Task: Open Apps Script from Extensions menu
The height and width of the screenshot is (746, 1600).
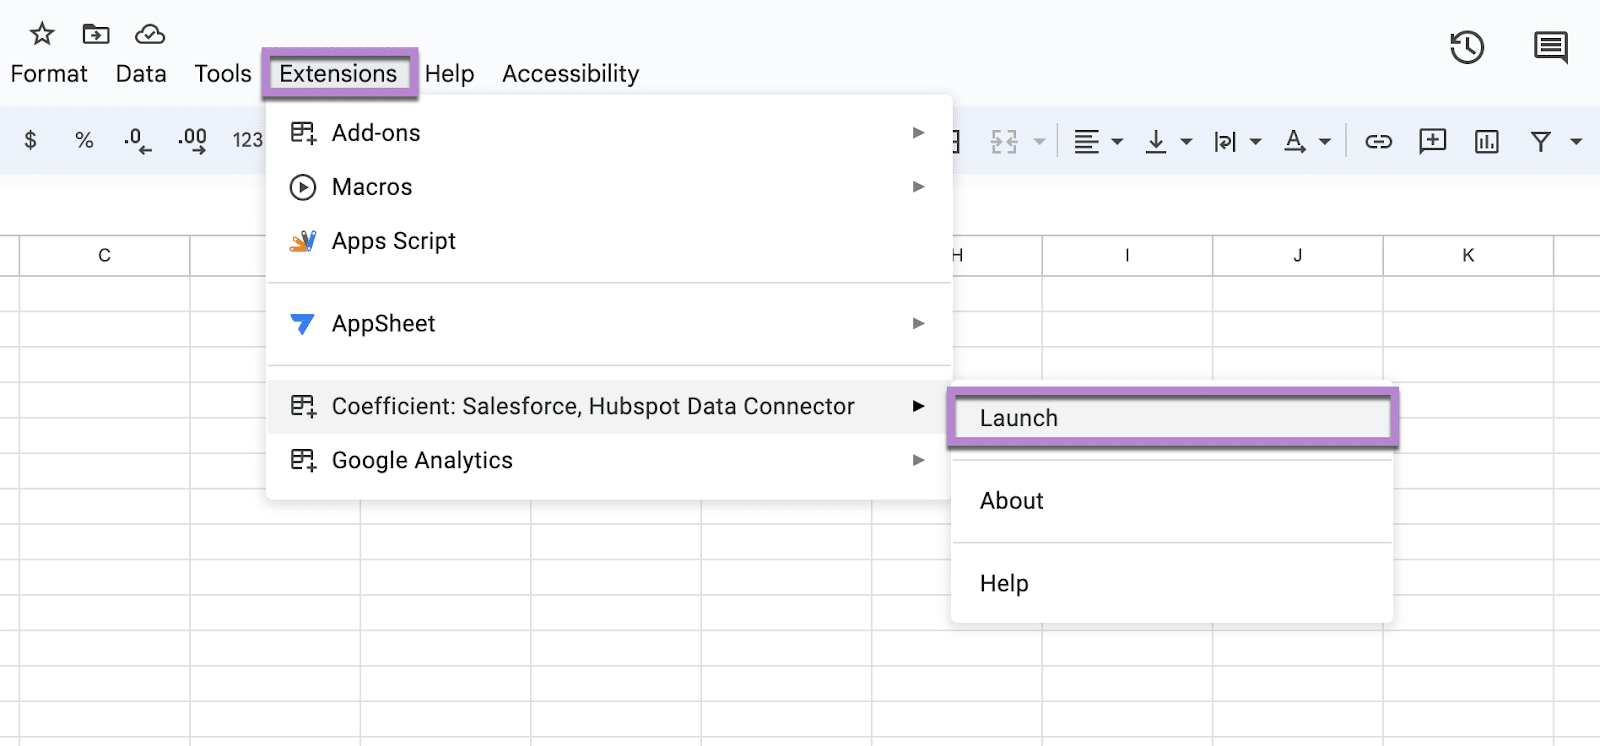Action: (394, 241)
